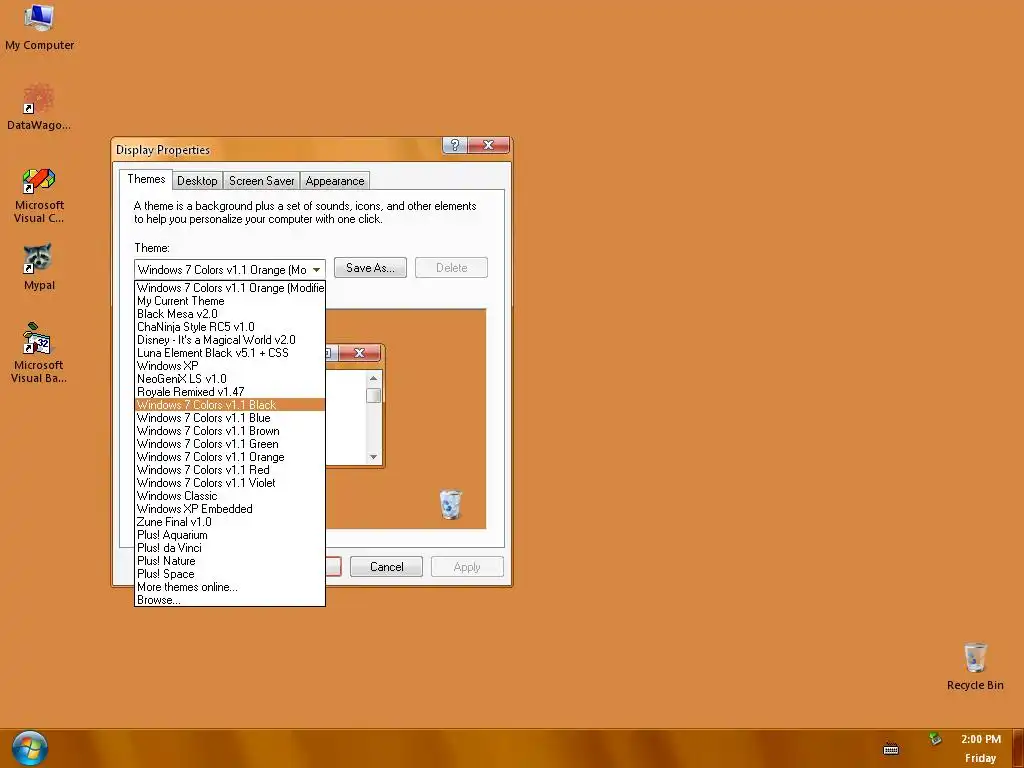Click the Recycle Bin in the theme preview
1024x768 pixels.
click(x=450, y=504)
